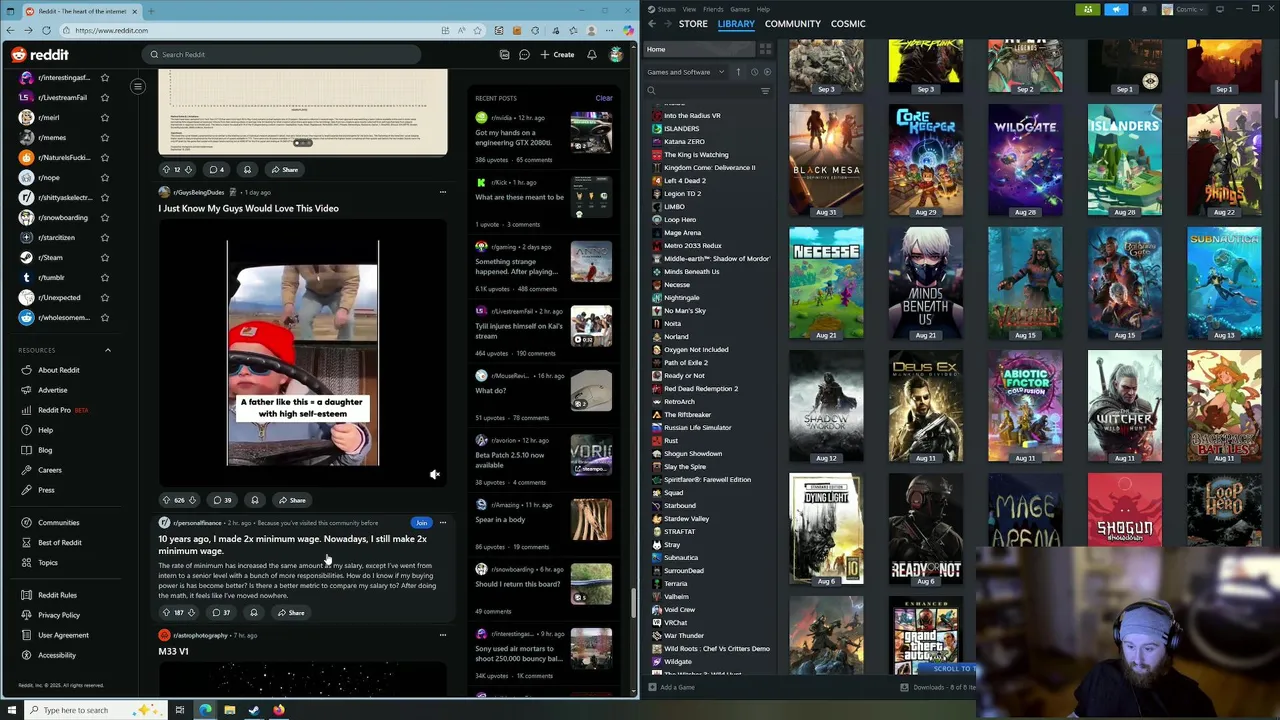
Task: Open Reddit chat icon in header
Action: pos(524,55)
